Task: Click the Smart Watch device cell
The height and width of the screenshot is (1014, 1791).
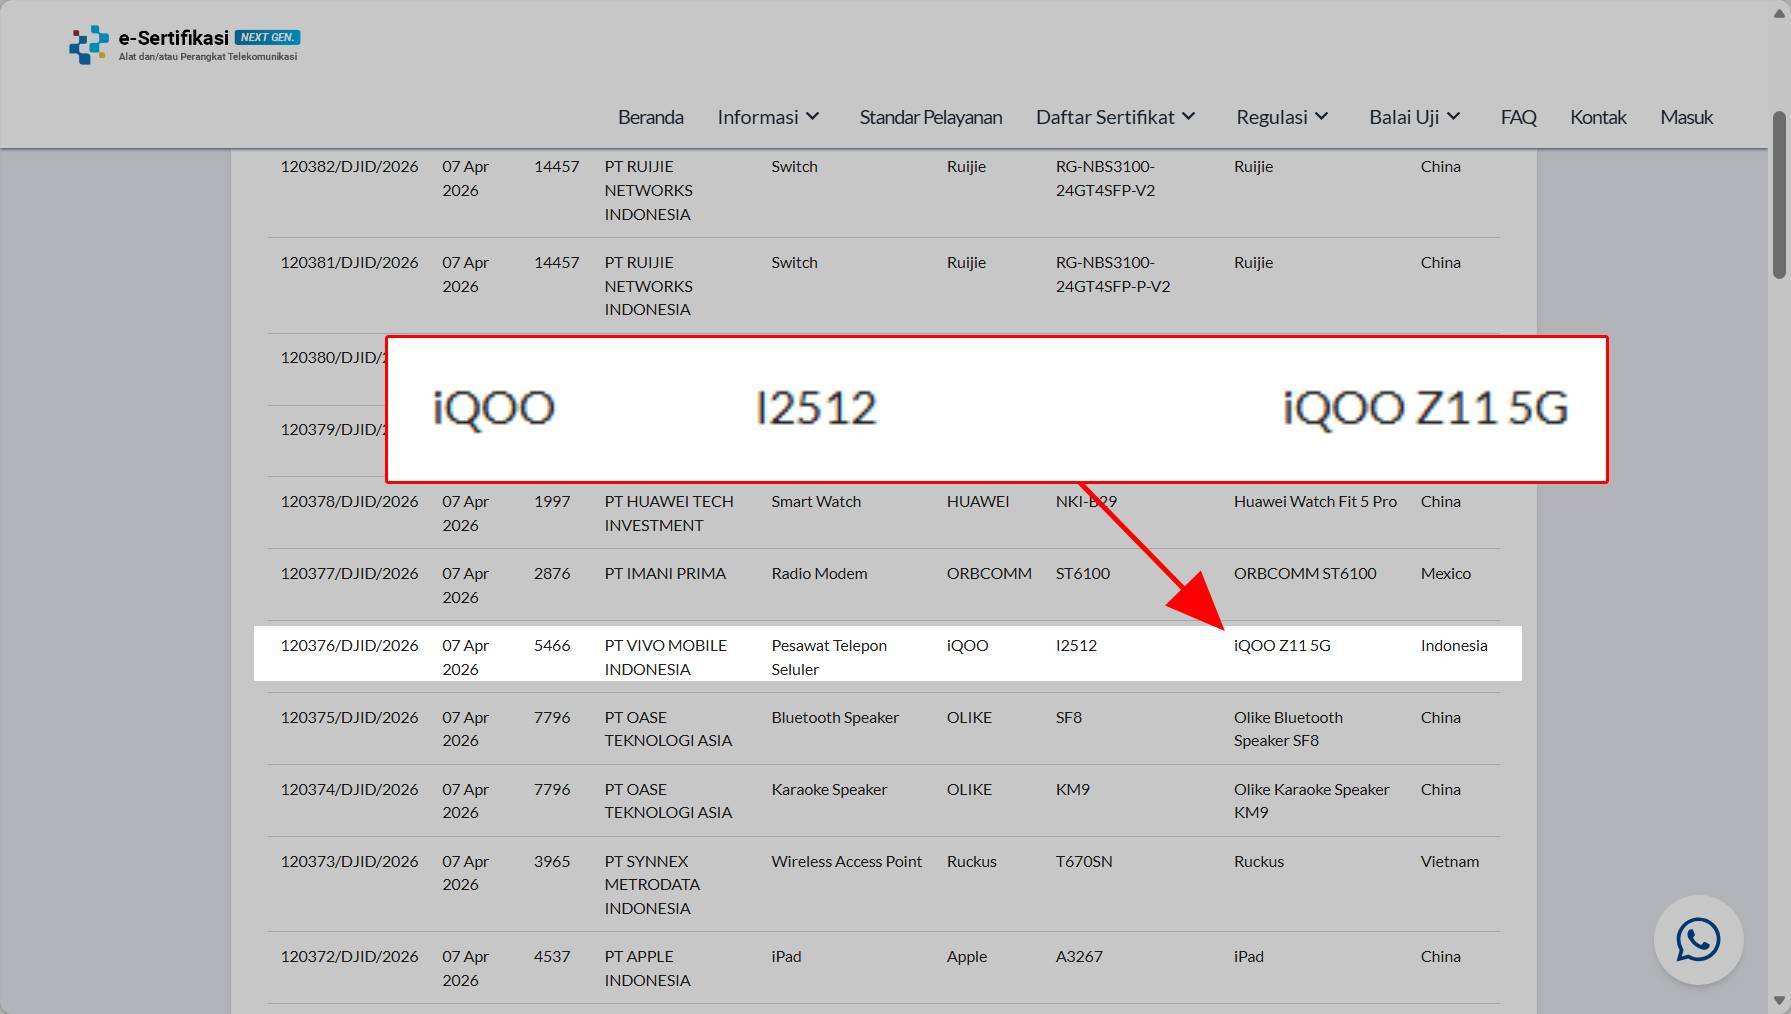Action: [x=816, y=502]
